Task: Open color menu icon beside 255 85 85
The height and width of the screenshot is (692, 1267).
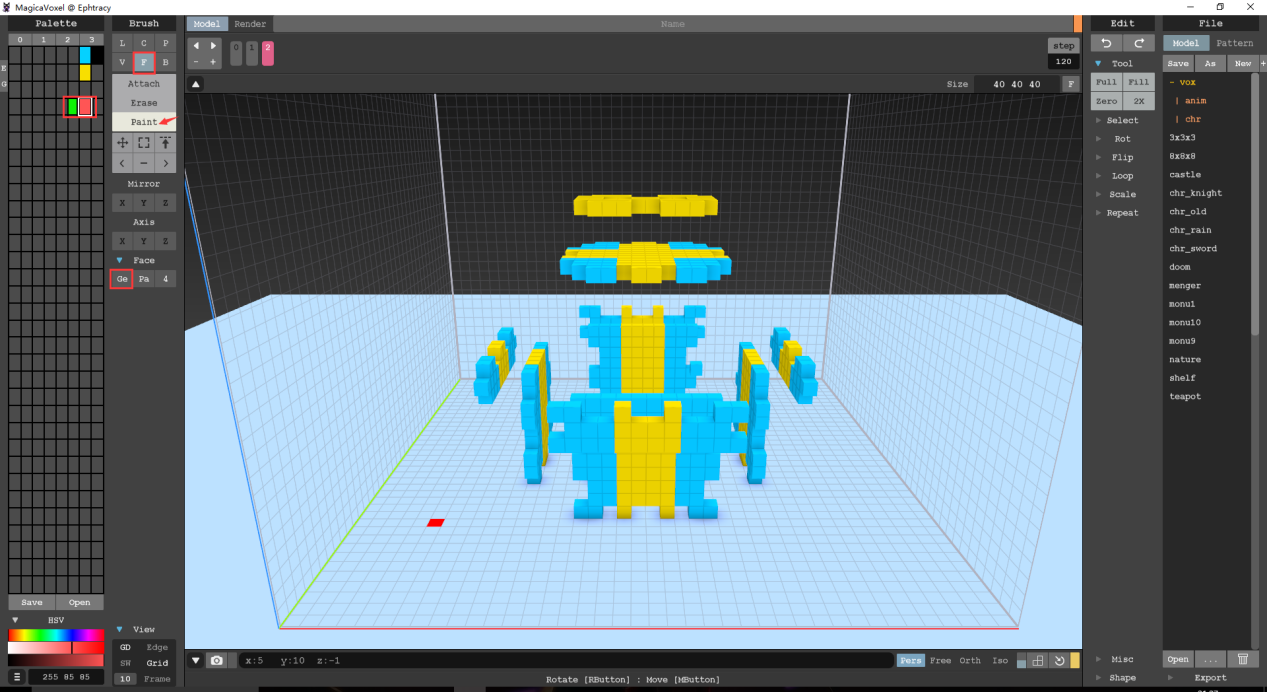Action: pos(17,677)
